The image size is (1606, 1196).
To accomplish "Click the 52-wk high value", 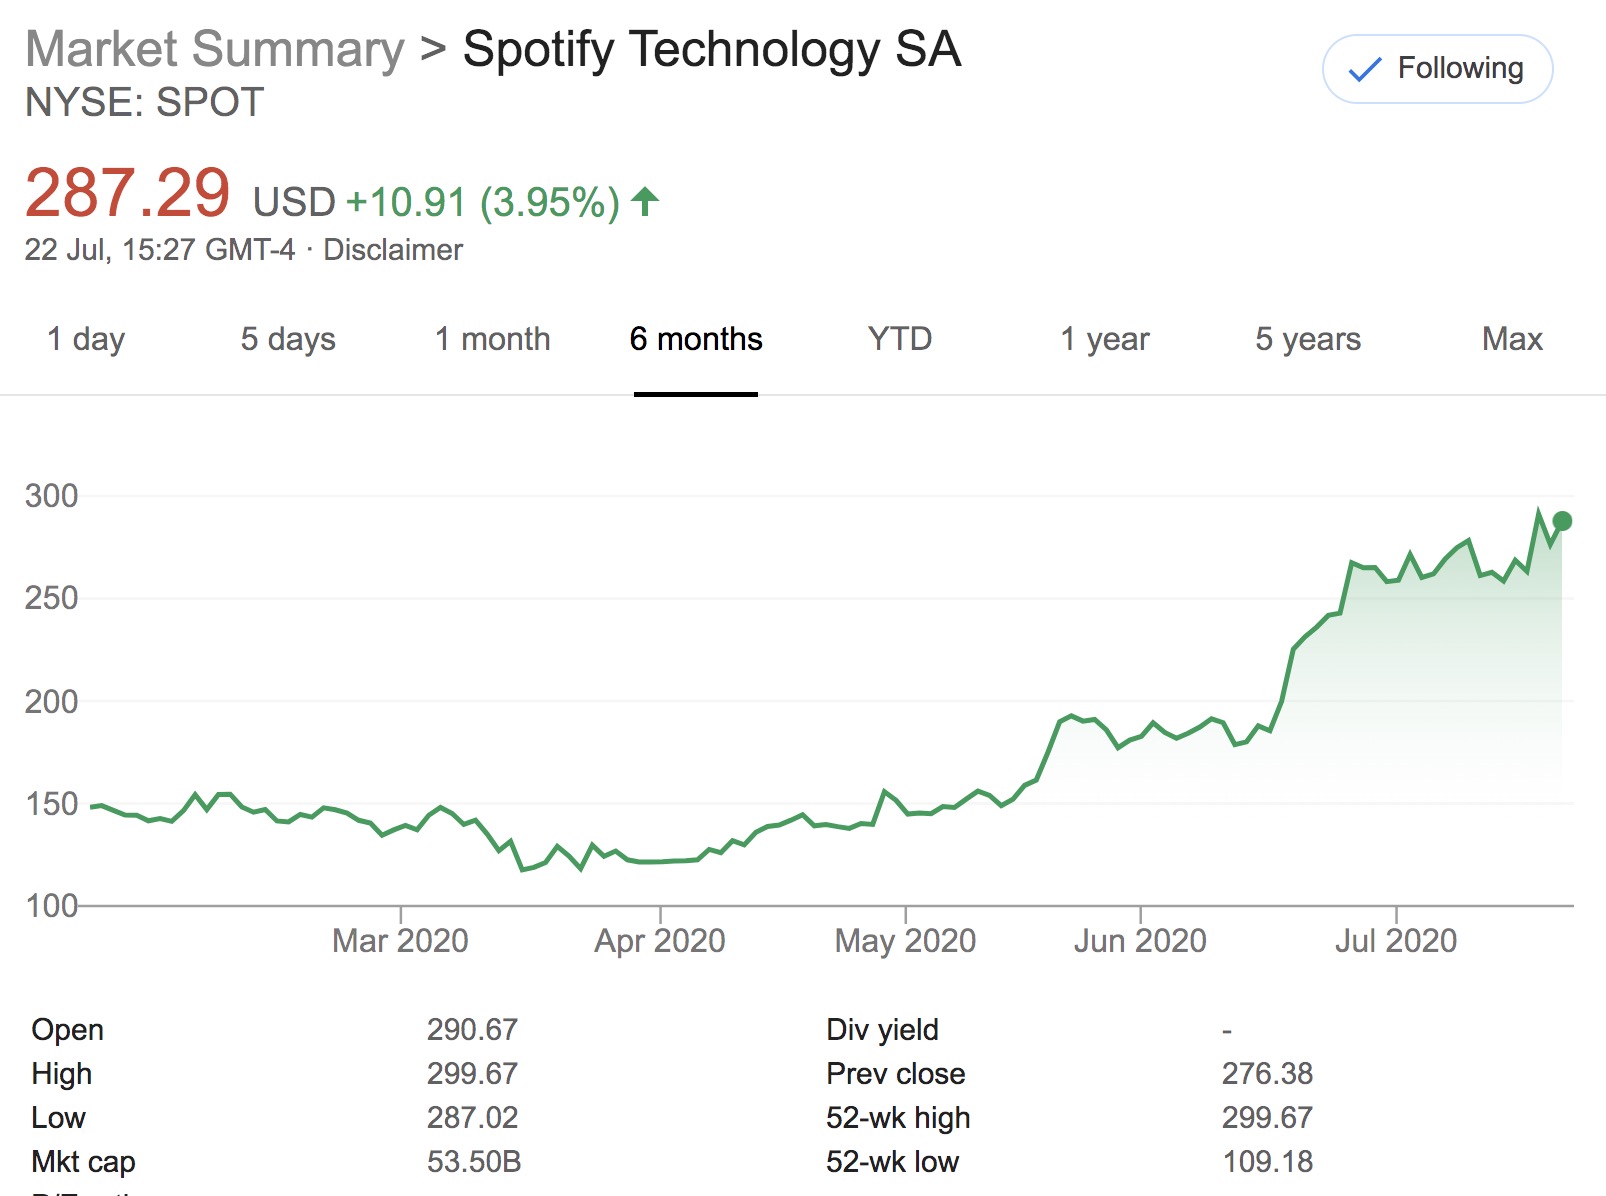I will click(1267, 1117).
